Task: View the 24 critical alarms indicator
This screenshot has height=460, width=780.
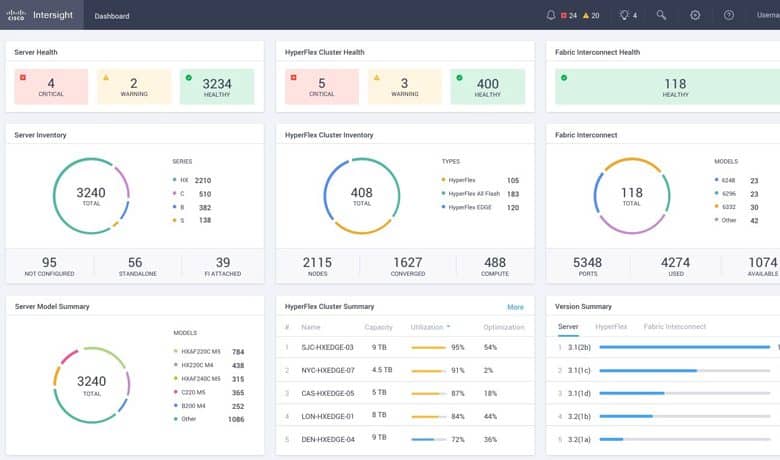Action: coord(569,15)
